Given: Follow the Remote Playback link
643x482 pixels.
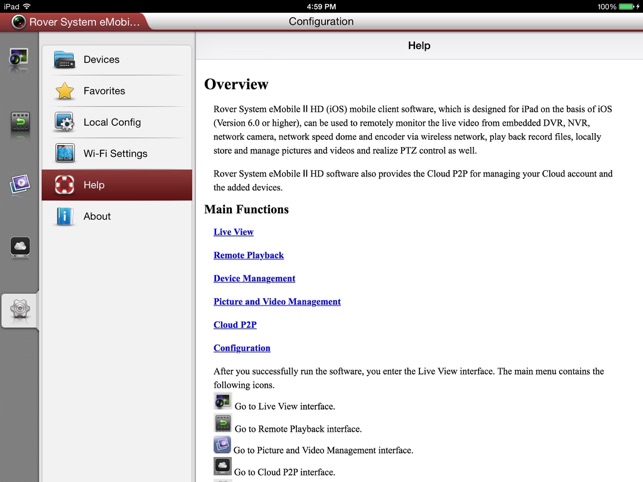Looking at the screenshot, I should [249, 255].
